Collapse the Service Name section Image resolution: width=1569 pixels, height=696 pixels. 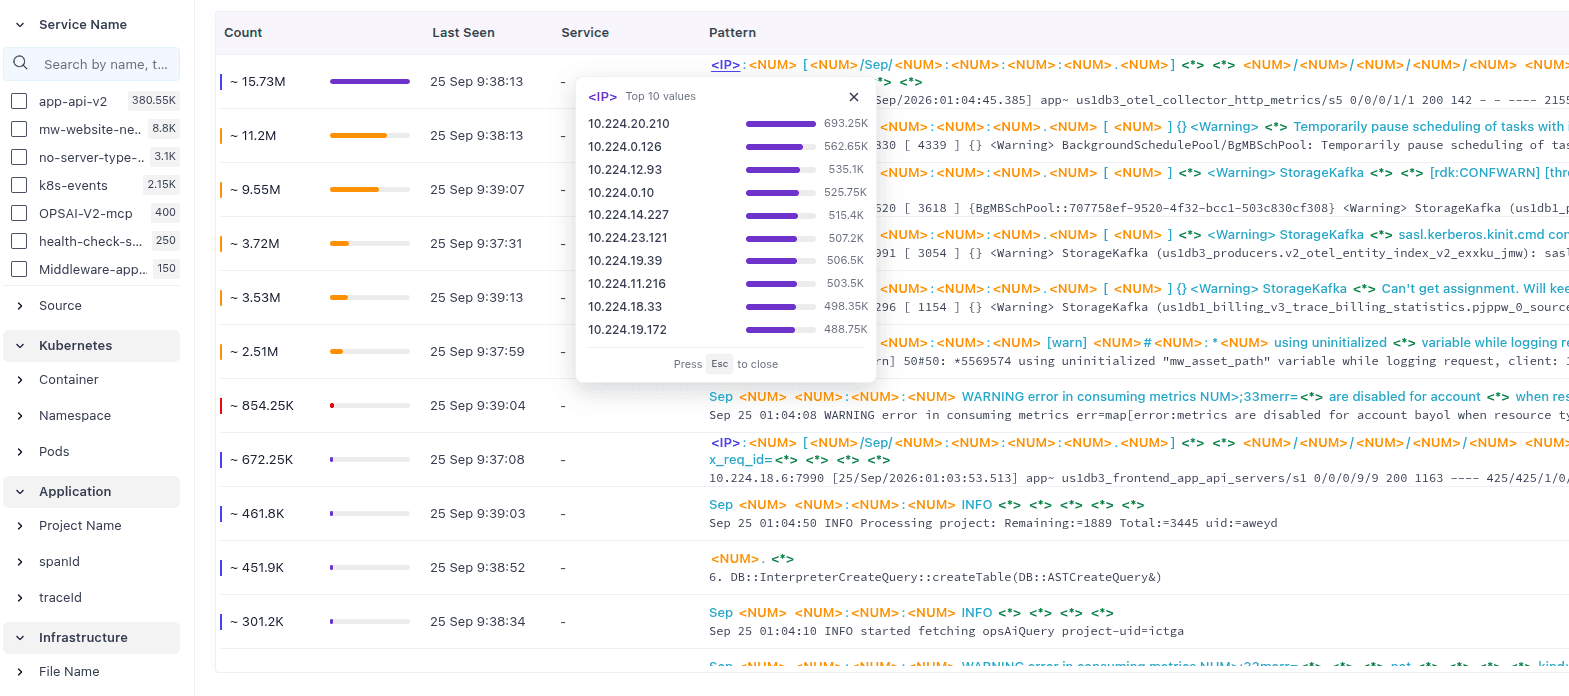pyautogui.click(x=20, y=25)
